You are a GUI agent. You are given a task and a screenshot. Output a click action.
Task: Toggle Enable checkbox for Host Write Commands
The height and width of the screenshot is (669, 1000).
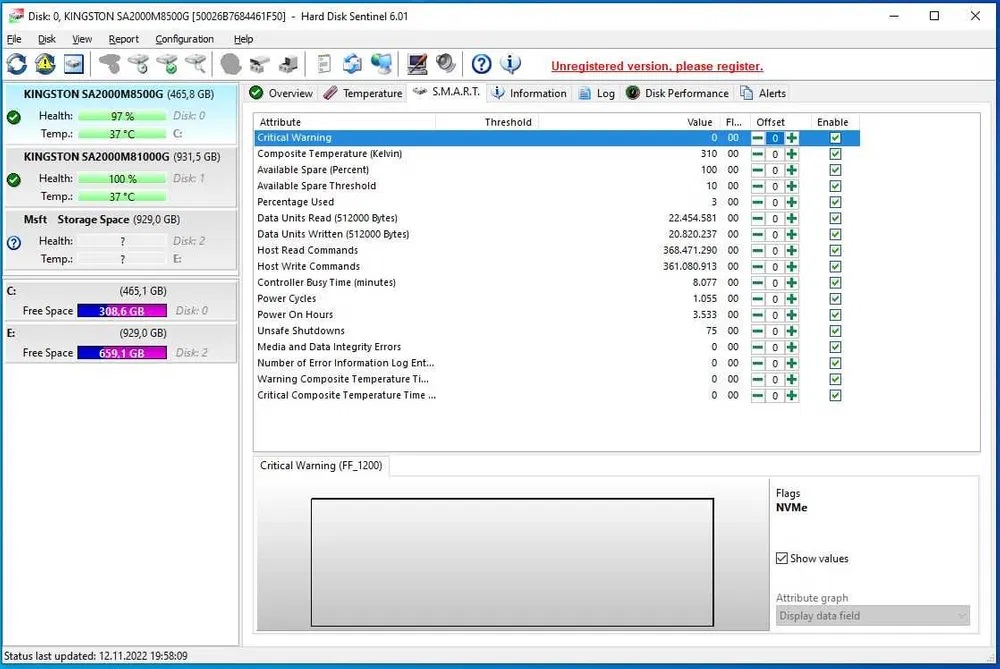click(835, 267)
